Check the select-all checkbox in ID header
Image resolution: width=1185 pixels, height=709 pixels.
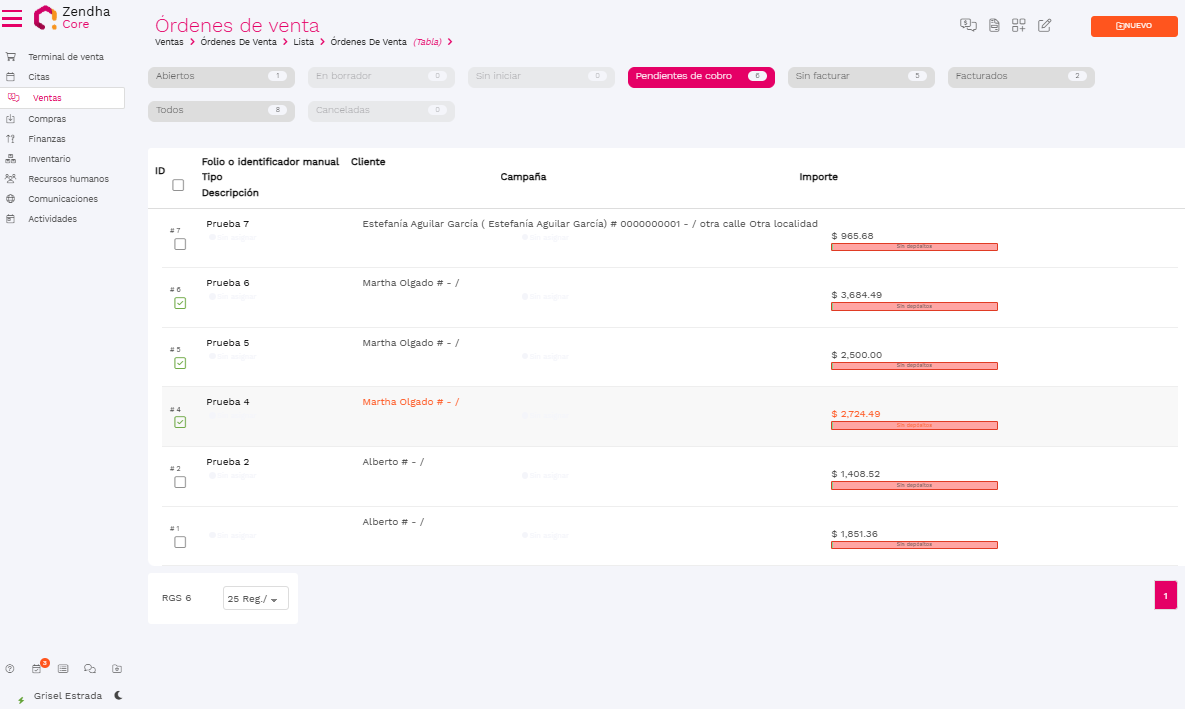(178, 185)
